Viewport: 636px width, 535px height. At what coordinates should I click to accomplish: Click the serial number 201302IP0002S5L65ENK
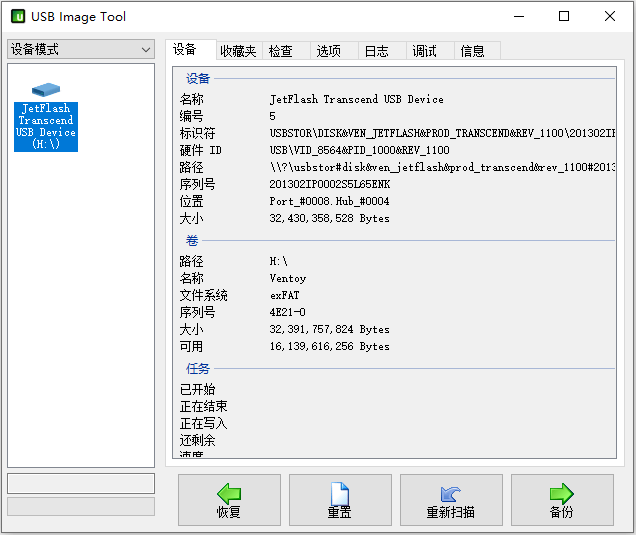pyautogui.click(x=330, y=185)
